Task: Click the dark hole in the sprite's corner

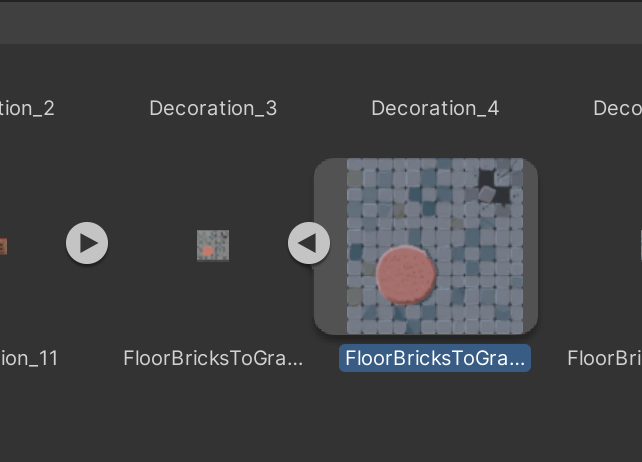Action: 488,182
